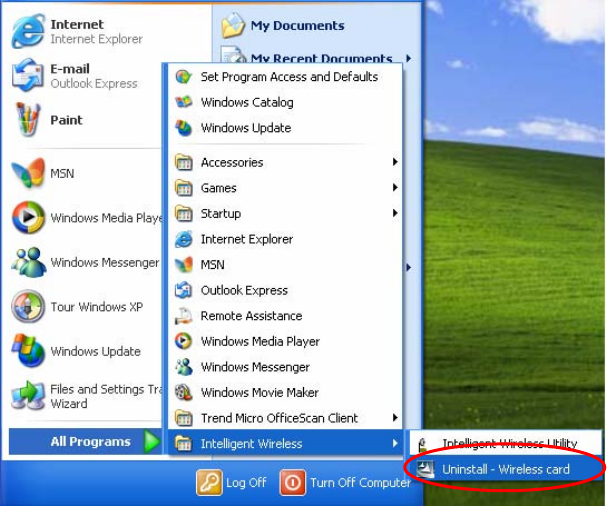Click the Outlook Express icon in programs list
The image size is (607, 506).
point(183,290)
